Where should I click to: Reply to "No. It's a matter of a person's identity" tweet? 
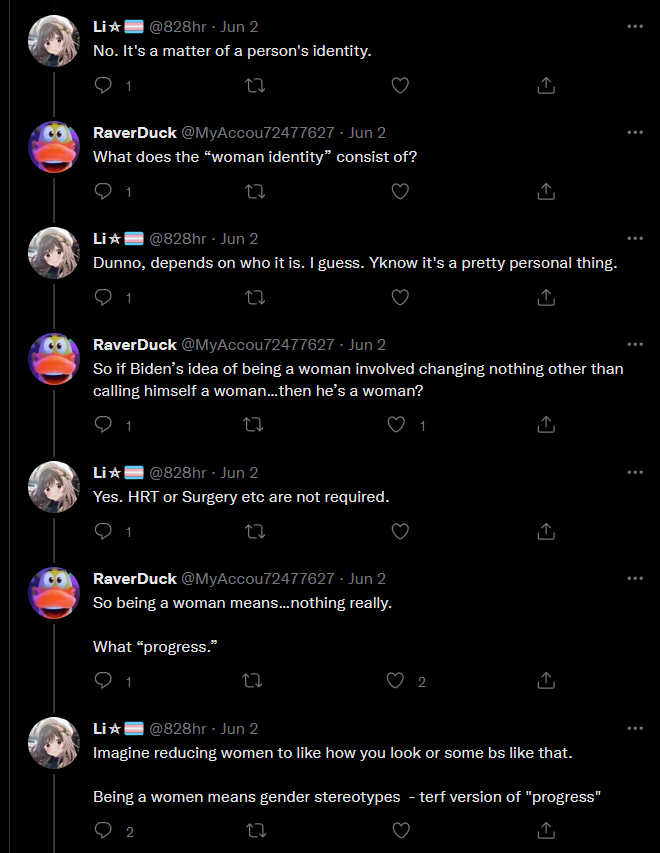103,85
